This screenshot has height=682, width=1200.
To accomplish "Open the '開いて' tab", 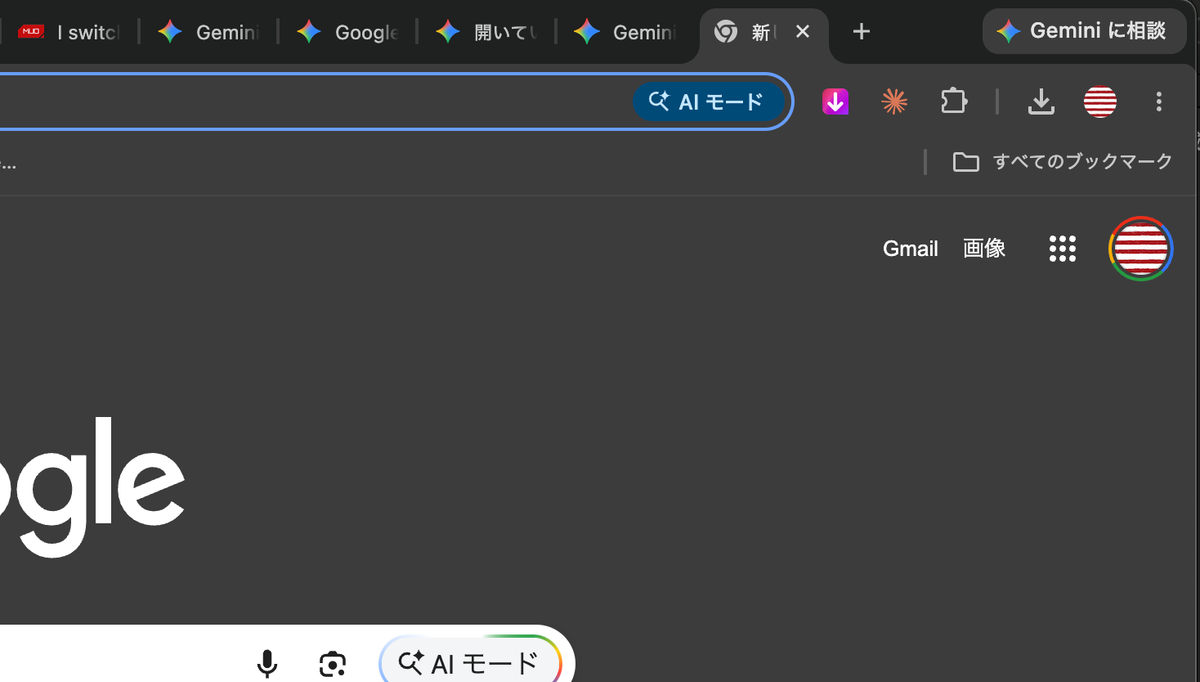I will pyautogui.click(x=486, y=32).
